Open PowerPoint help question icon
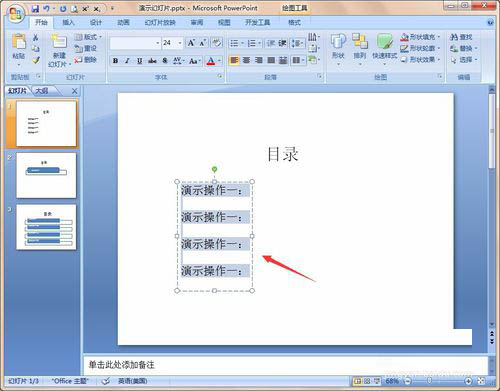500x391 pixels. point(490,22)
